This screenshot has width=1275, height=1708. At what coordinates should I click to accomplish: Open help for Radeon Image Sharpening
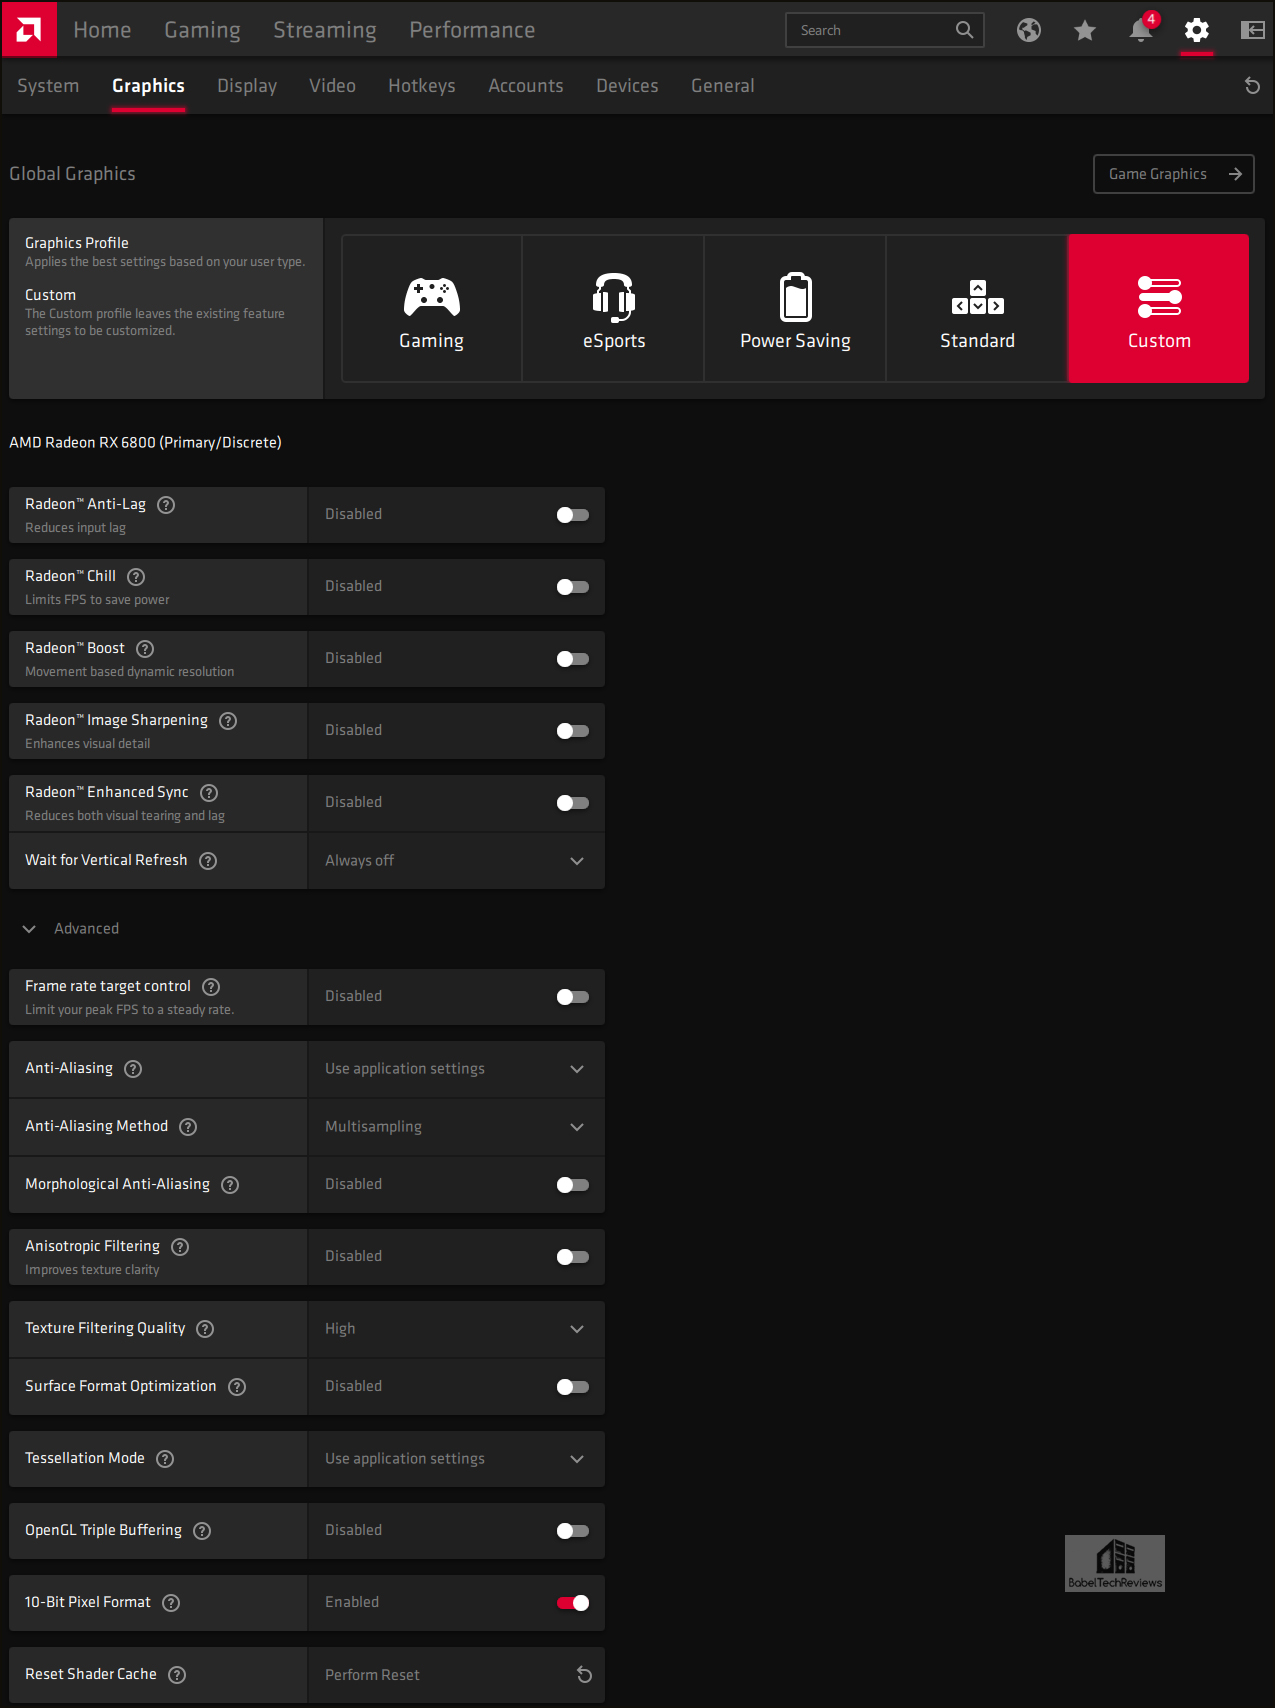228,721
